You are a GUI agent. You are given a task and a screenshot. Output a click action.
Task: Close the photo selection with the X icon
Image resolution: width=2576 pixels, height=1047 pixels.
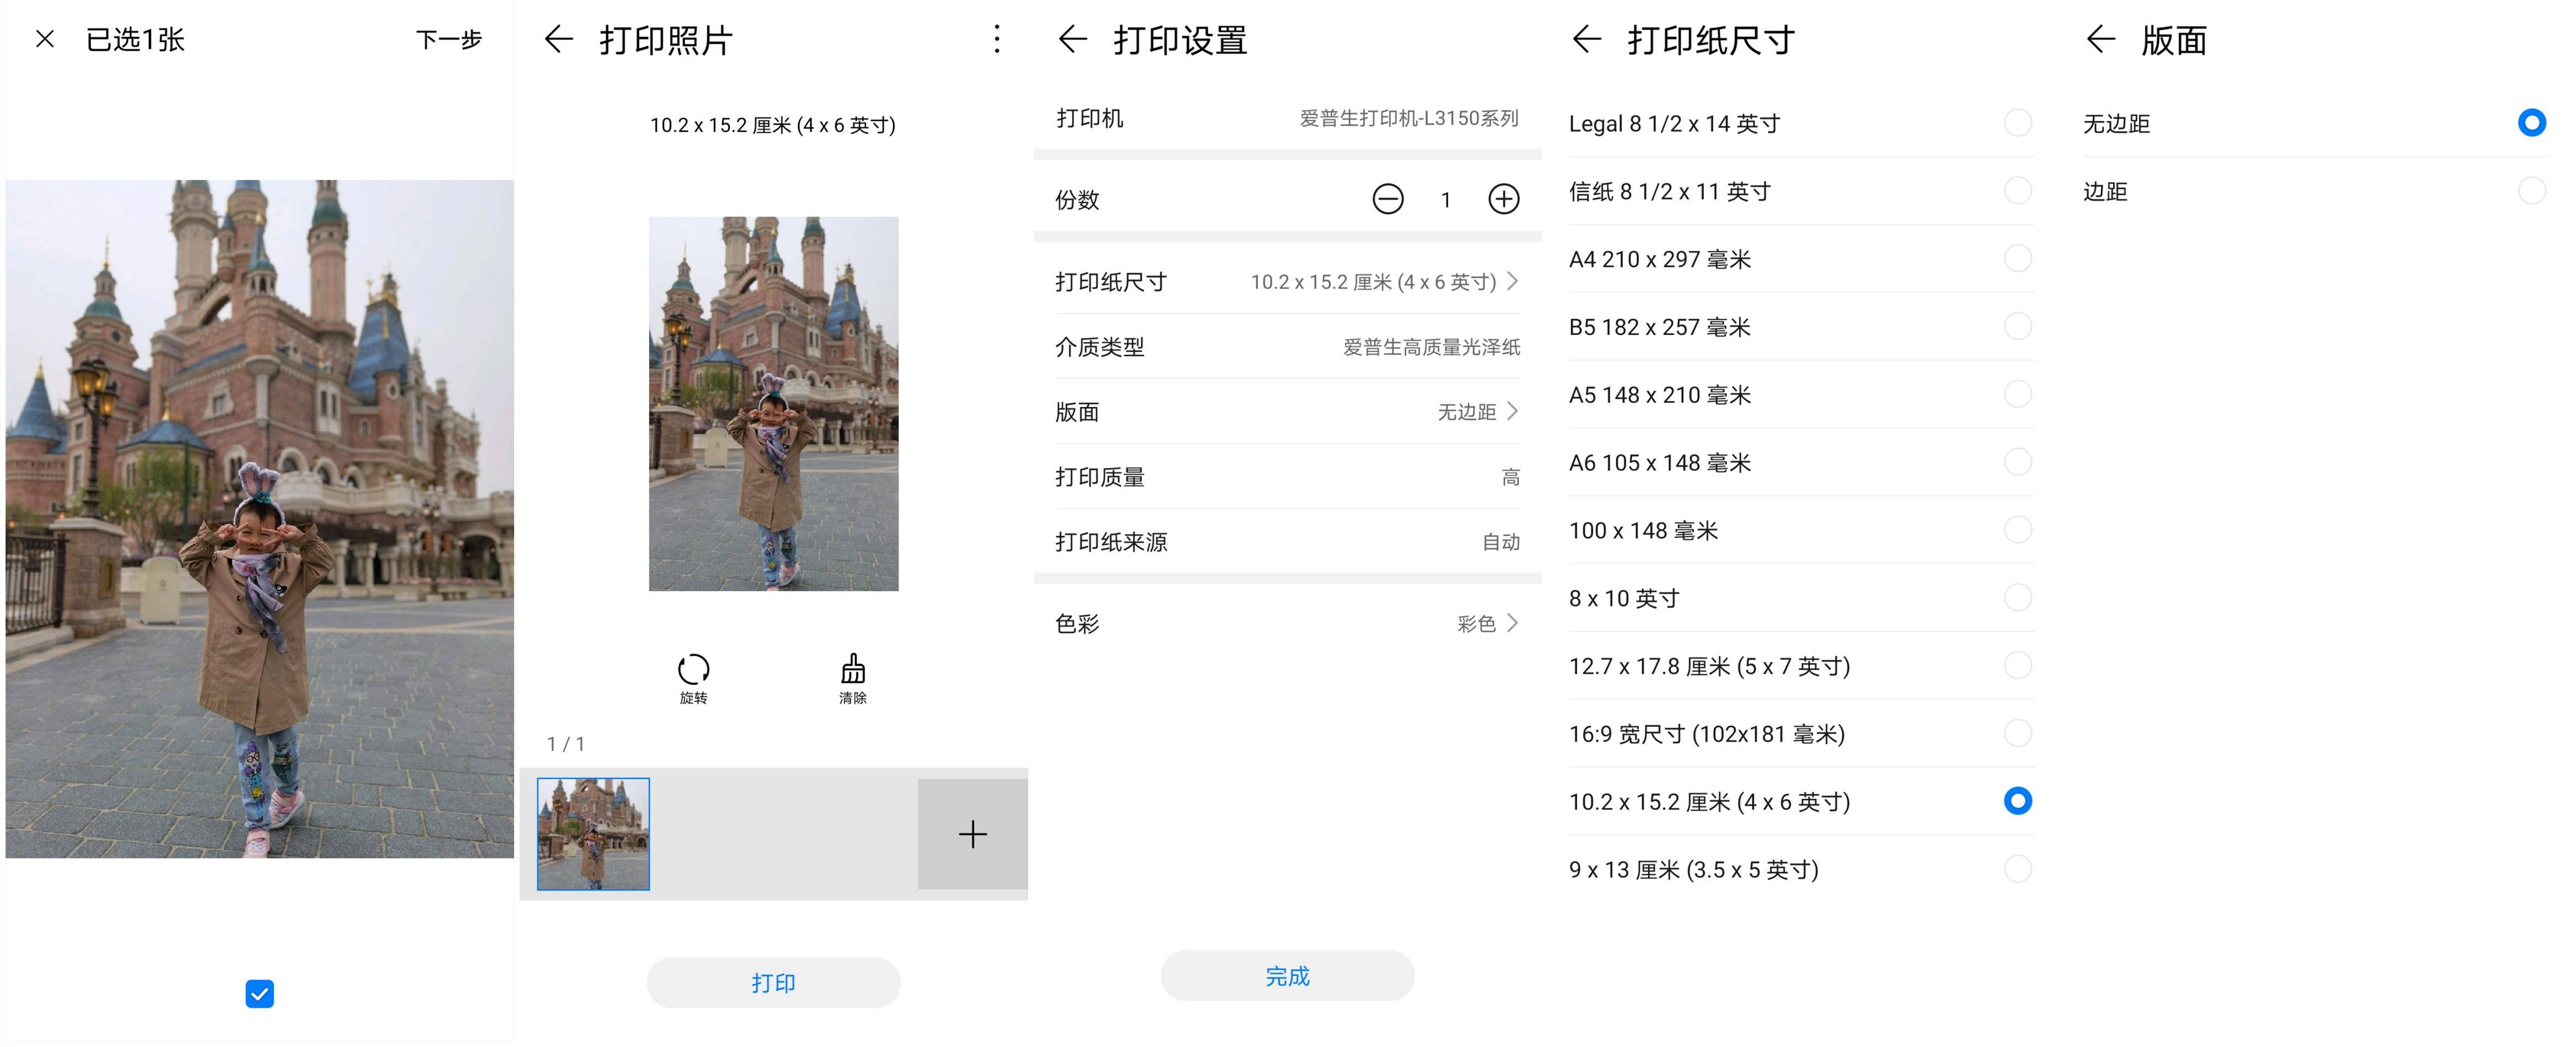45,39
